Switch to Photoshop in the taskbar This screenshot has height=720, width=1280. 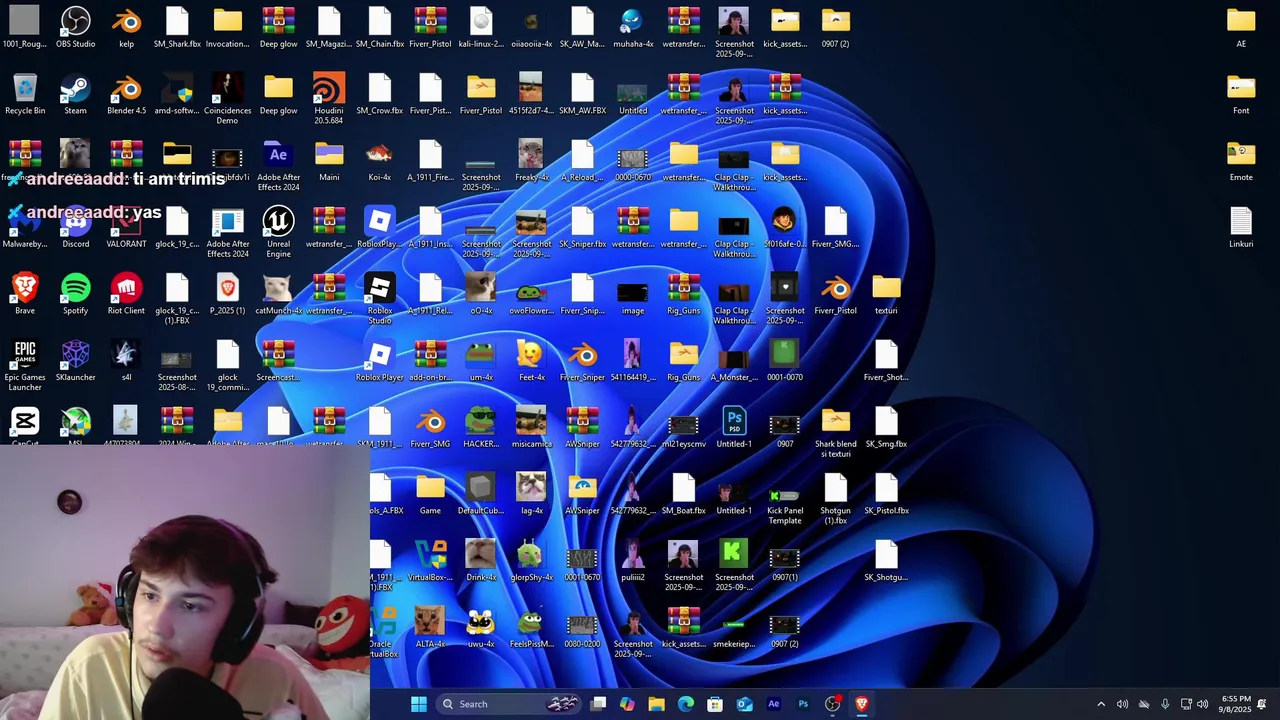click(803, 704)
